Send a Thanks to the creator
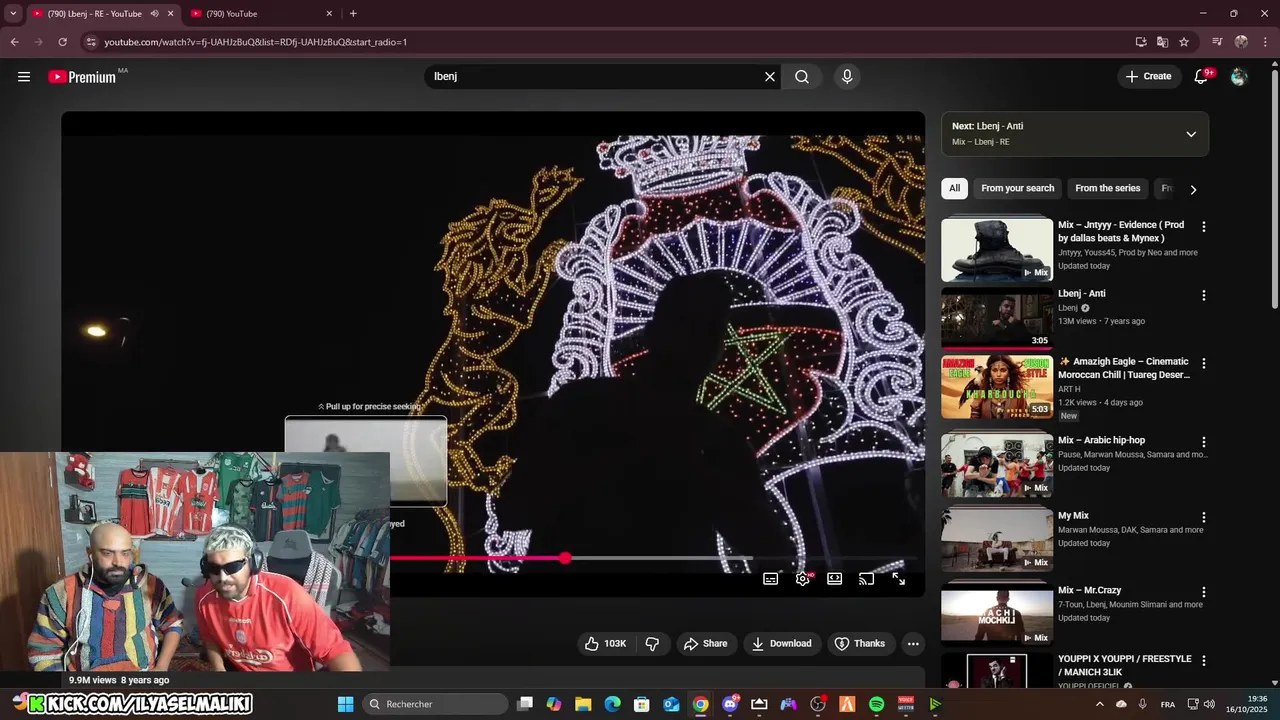This screenshot has width=1280, height=720. [x=860, y=643]
